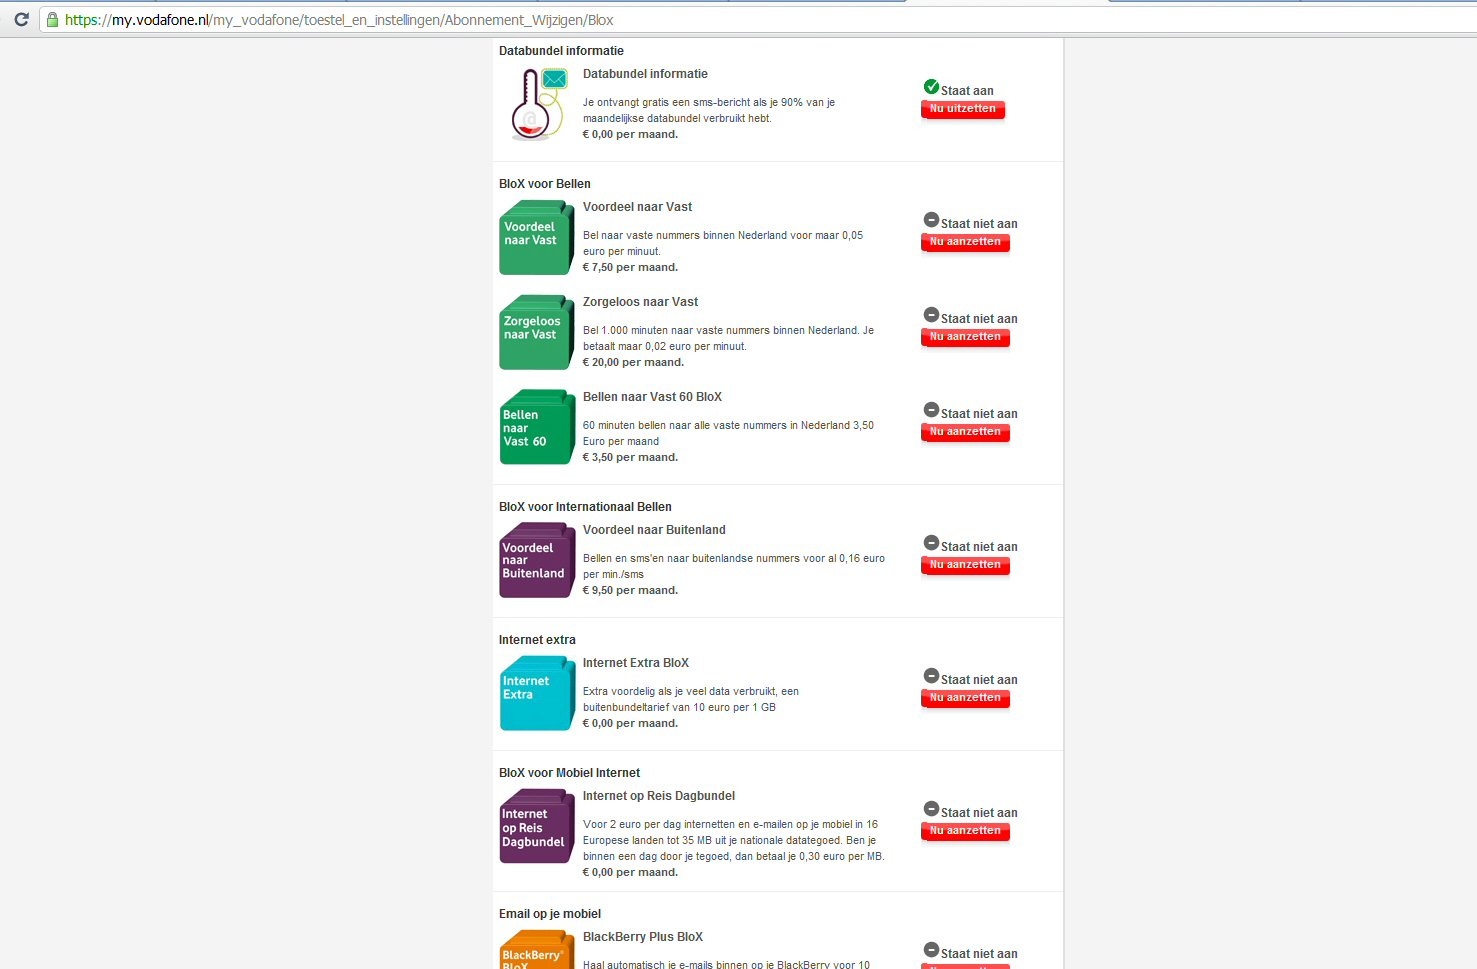This screenshot has width=1477, height=969.
Task: Click 'Staat niet aan' text beside Internet Extra BloX
Action: [979, 680]
